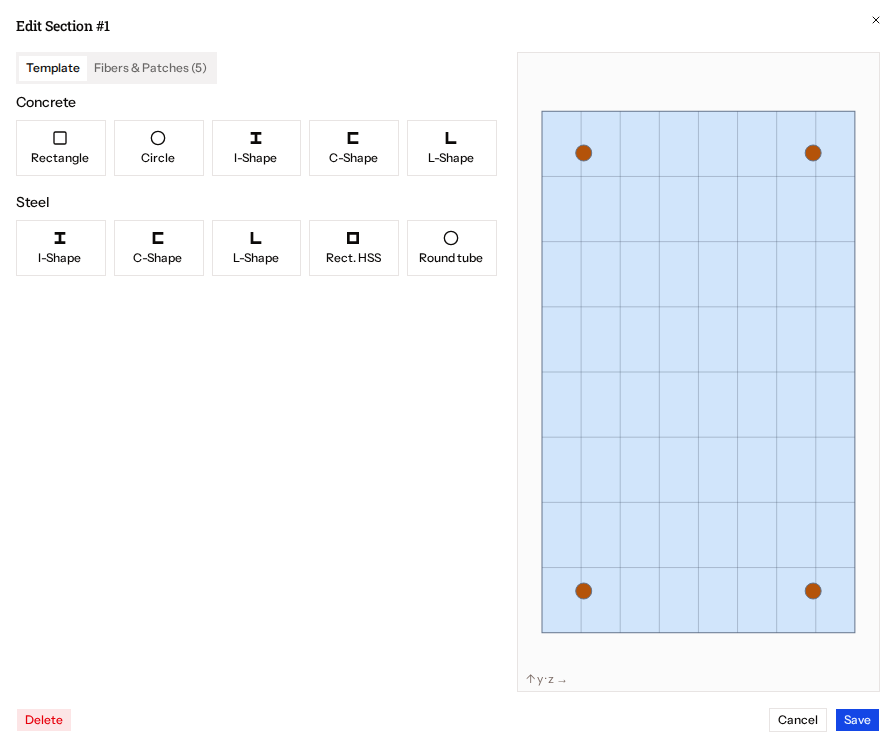Image resolution: width=896 pixels, height=748 pixels.
Task: Select the Rect. HSS steel template
Action: click(x=354, y=248)
